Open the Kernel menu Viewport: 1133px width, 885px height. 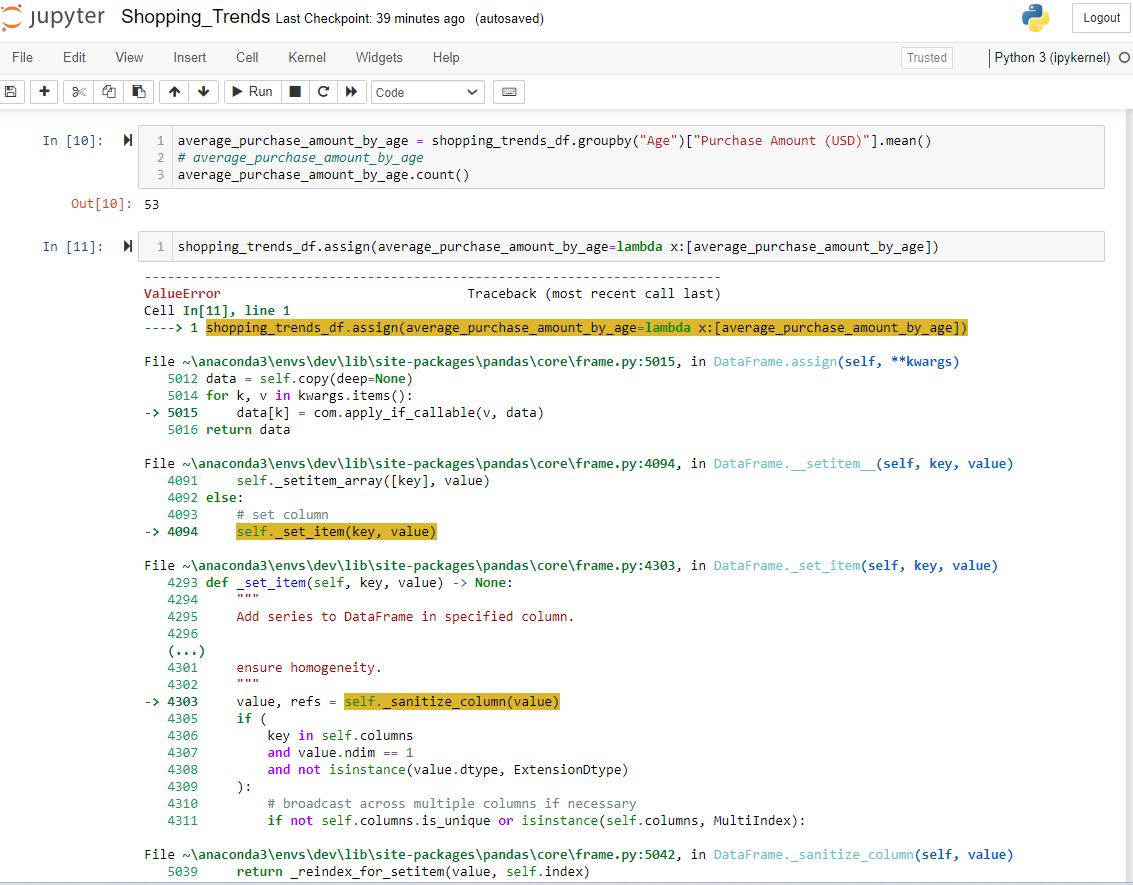(x=307, y=57)
